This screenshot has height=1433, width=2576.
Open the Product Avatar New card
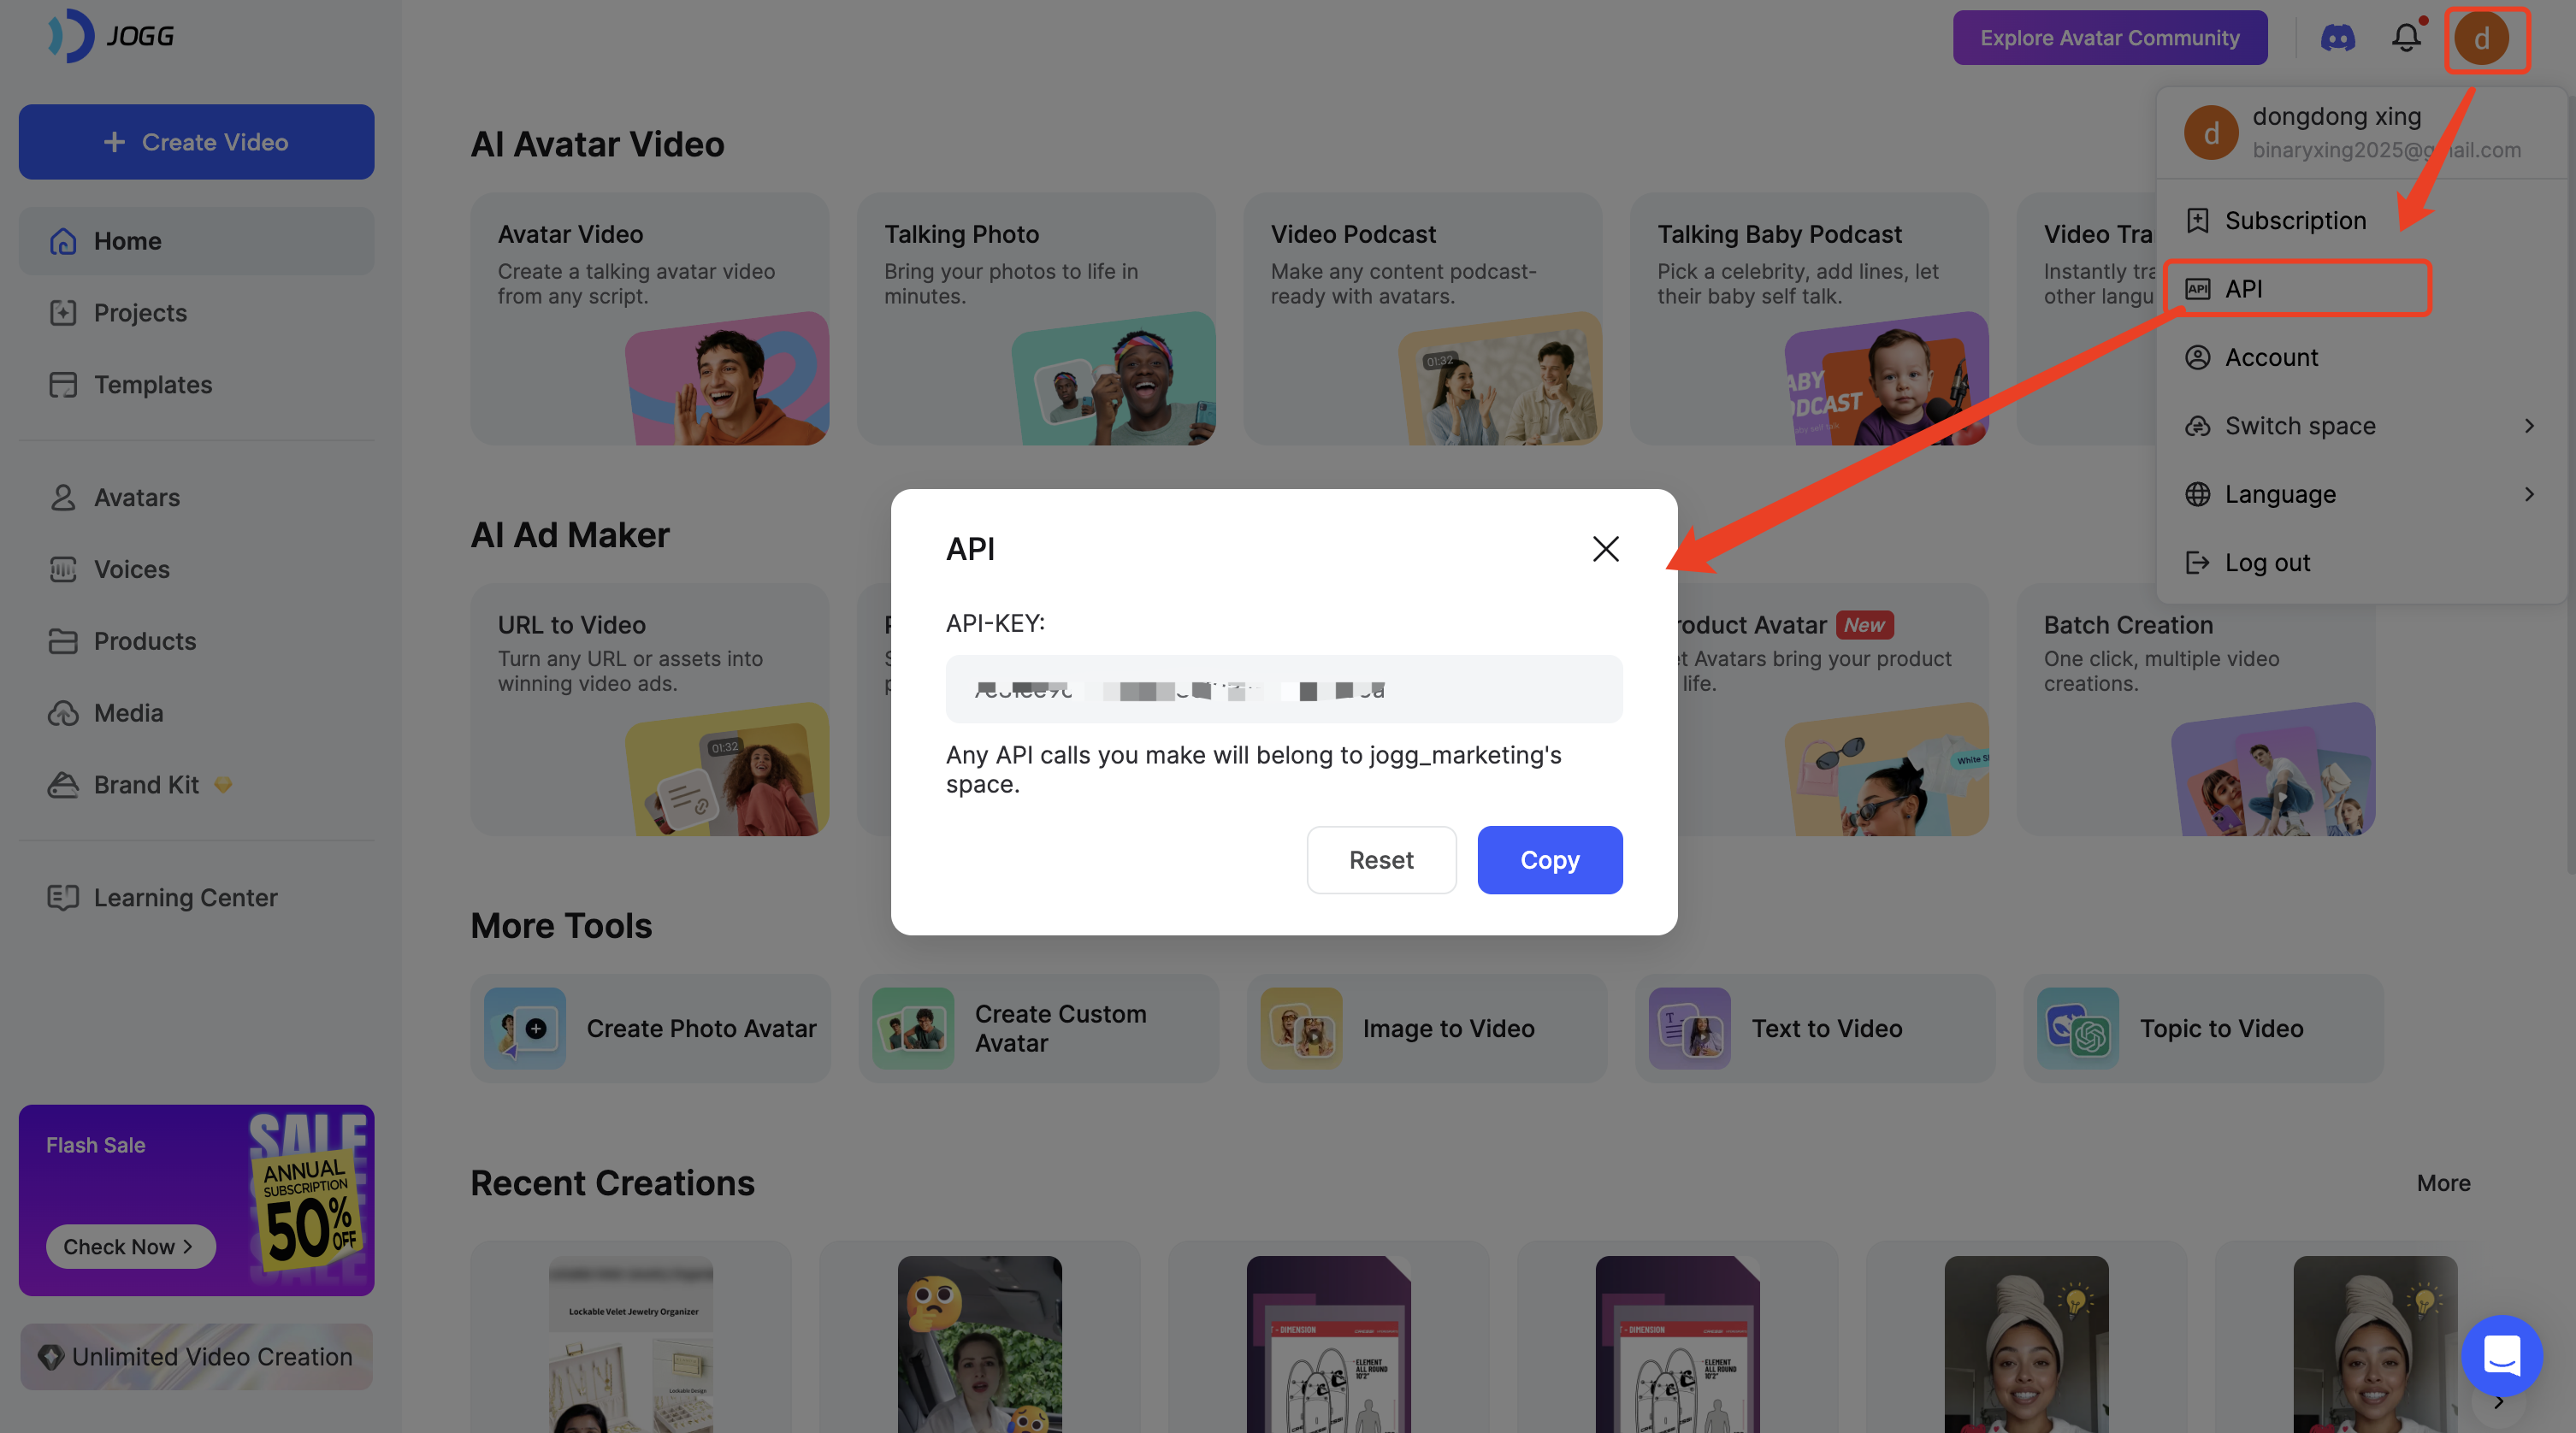tap(1832, 710)
